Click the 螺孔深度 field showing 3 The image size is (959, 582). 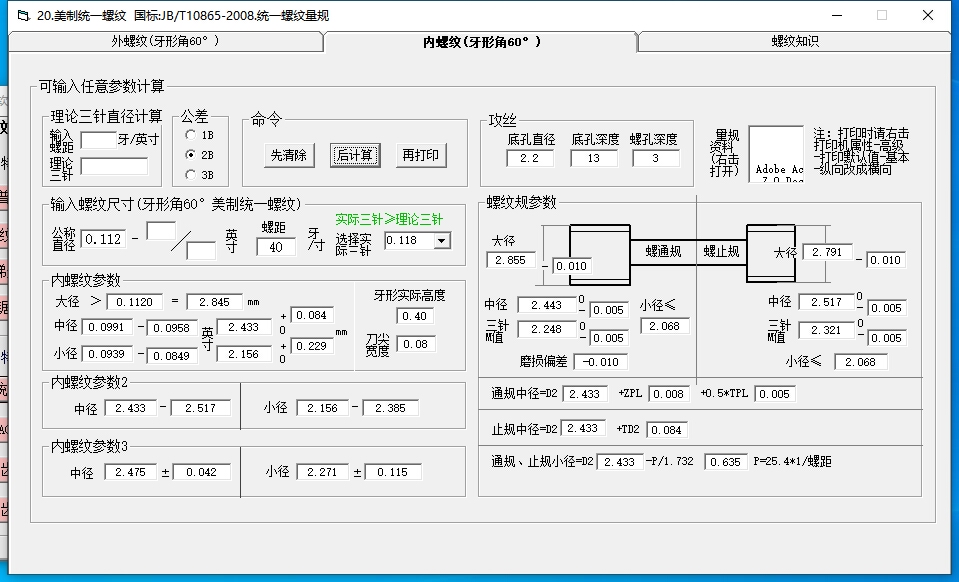(x=654, y=158)
